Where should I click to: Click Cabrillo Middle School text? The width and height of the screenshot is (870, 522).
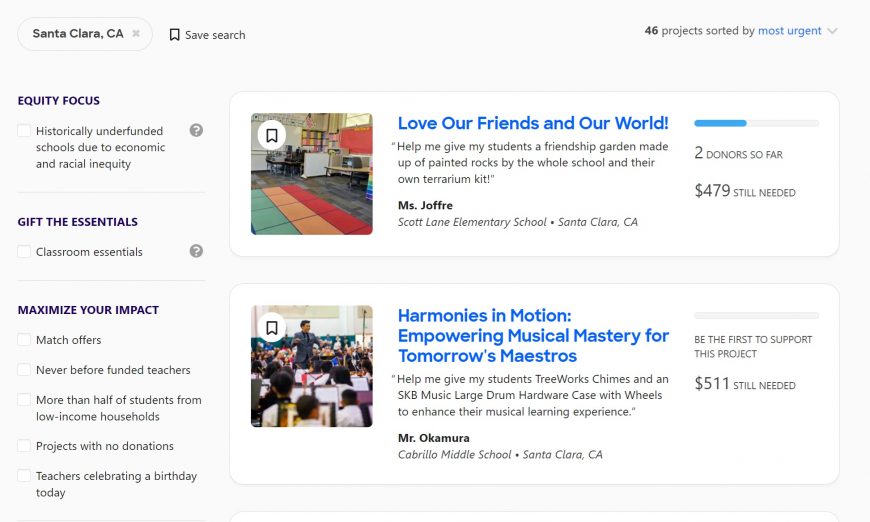pos(454,455)
